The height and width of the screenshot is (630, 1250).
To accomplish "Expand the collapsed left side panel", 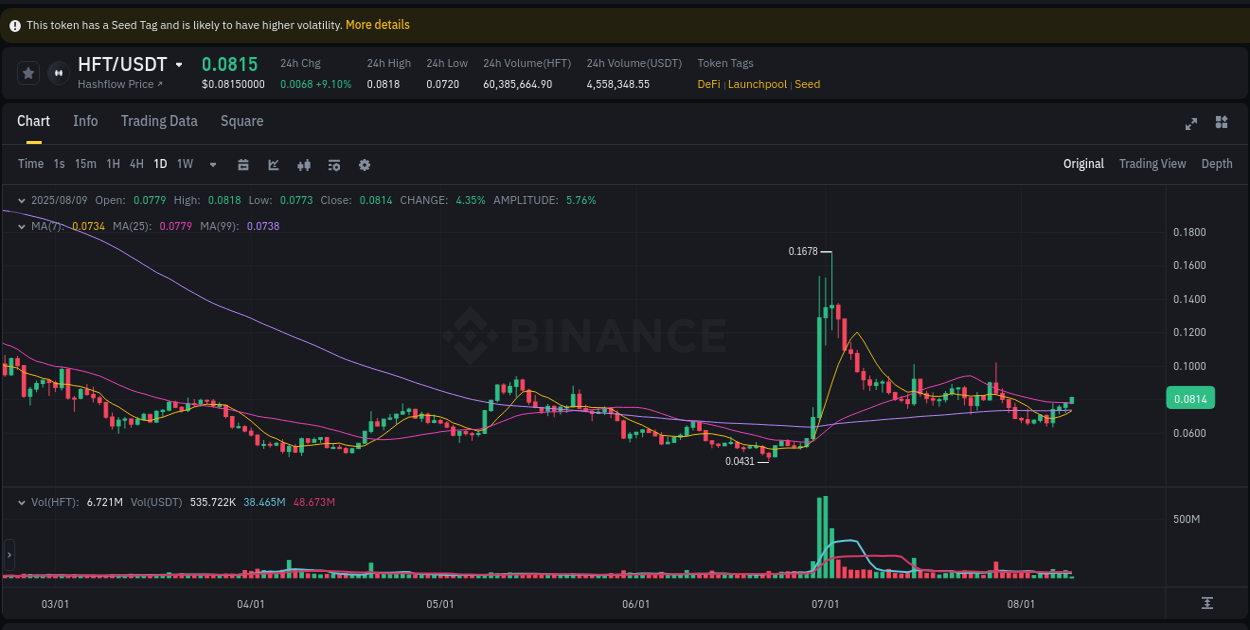I will click(8, 554).
